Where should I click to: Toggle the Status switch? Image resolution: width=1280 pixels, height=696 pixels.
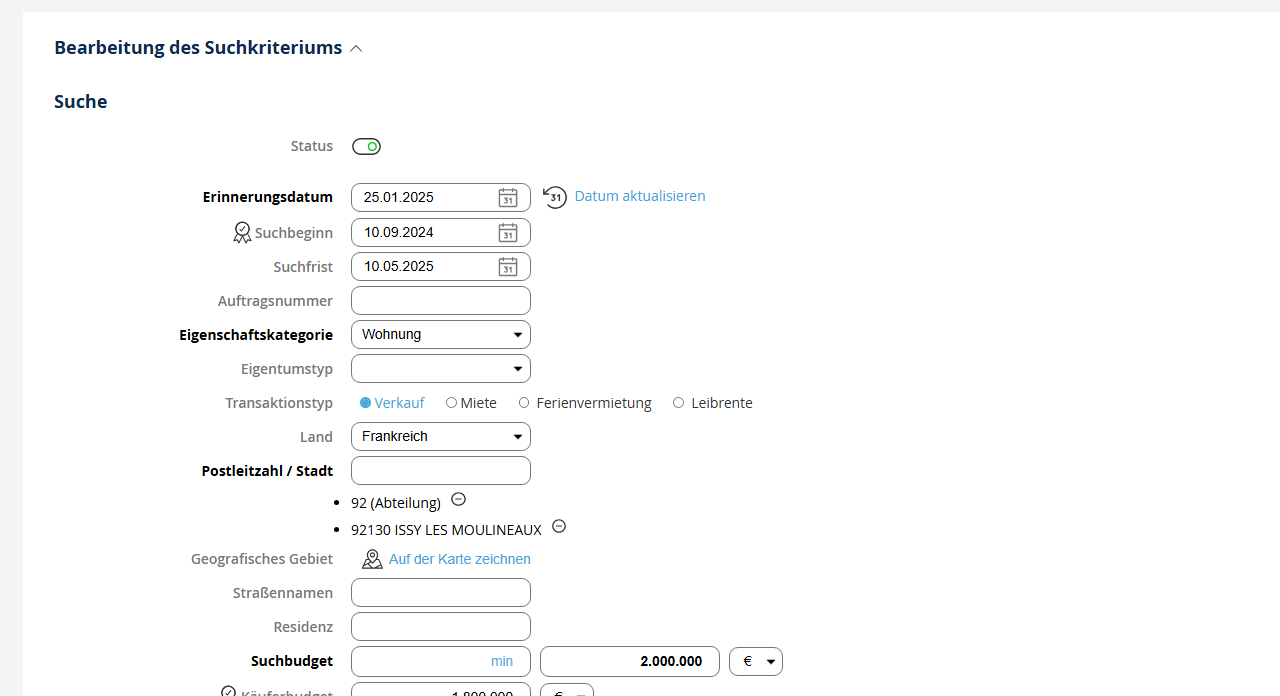point(366,147)
